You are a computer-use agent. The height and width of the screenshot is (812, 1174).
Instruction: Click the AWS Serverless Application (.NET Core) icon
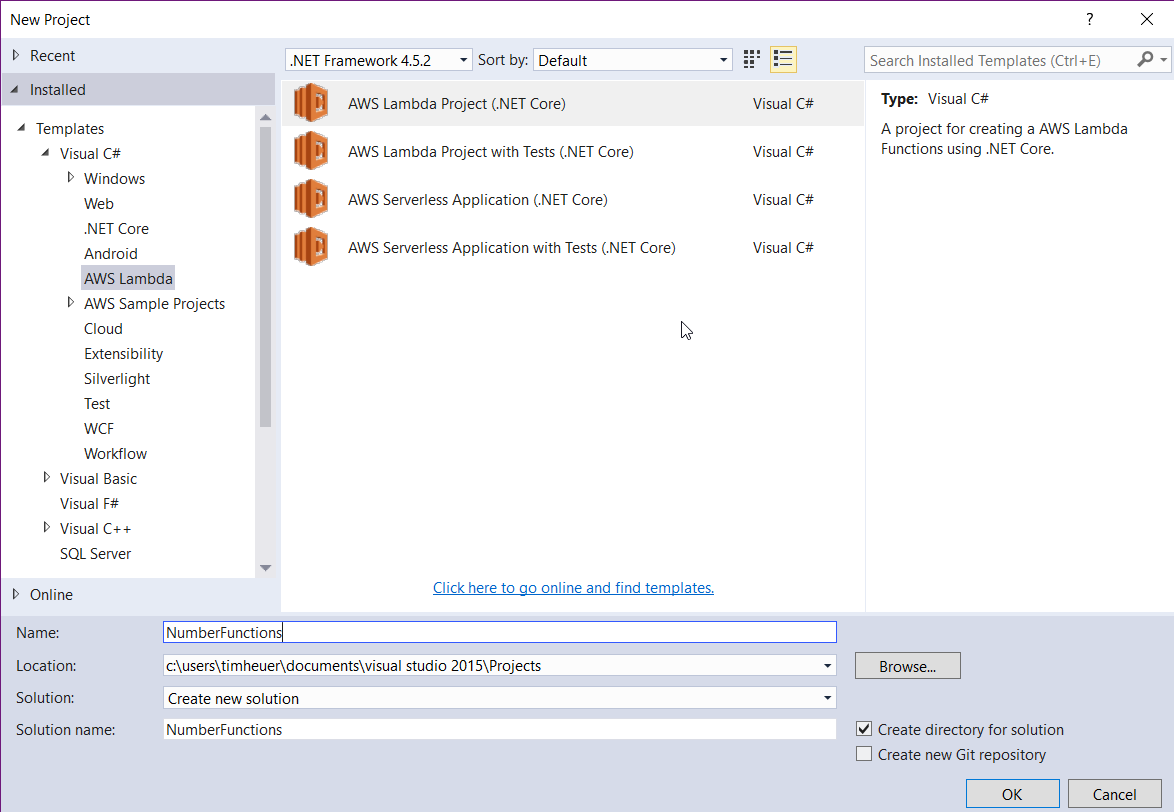[x=311, y=199]
